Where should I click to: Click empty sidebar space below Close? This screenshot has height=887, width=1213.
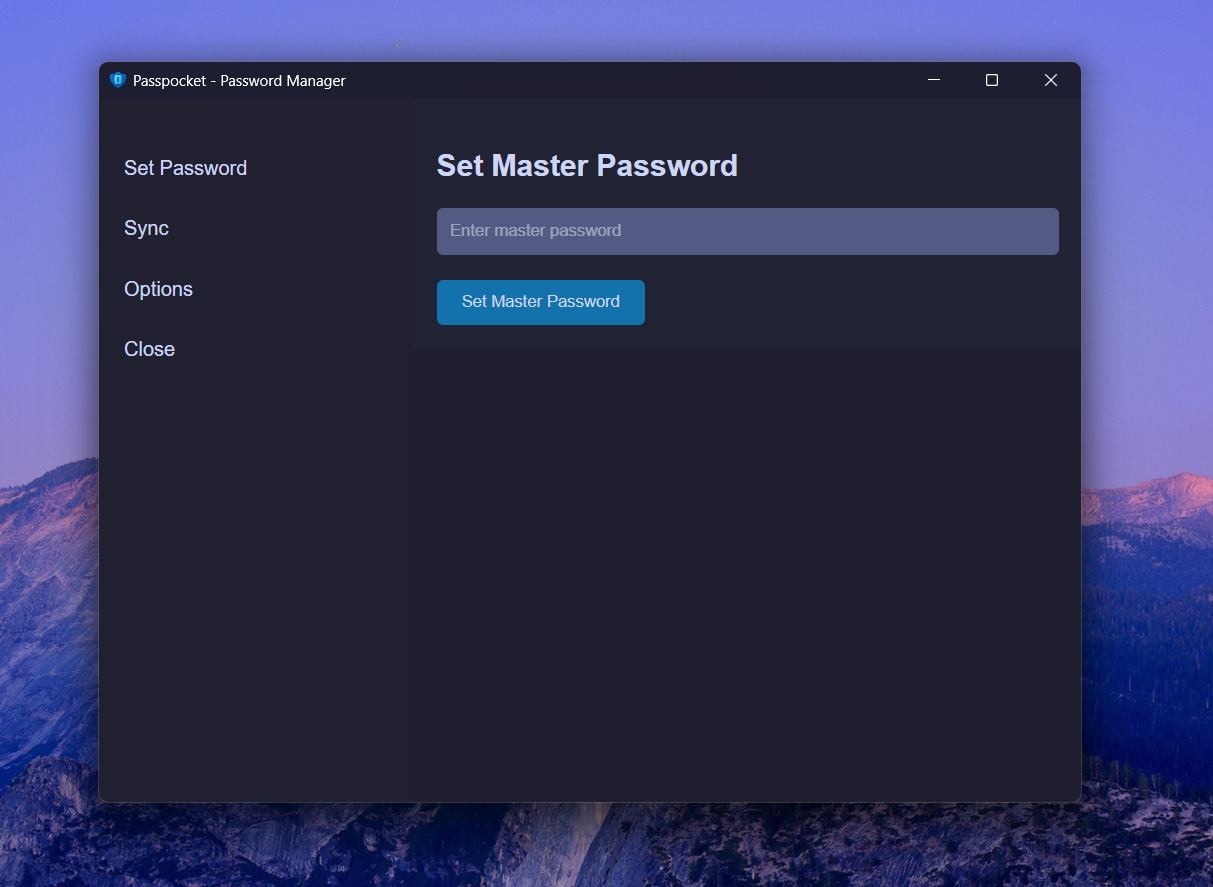(255, 580)
